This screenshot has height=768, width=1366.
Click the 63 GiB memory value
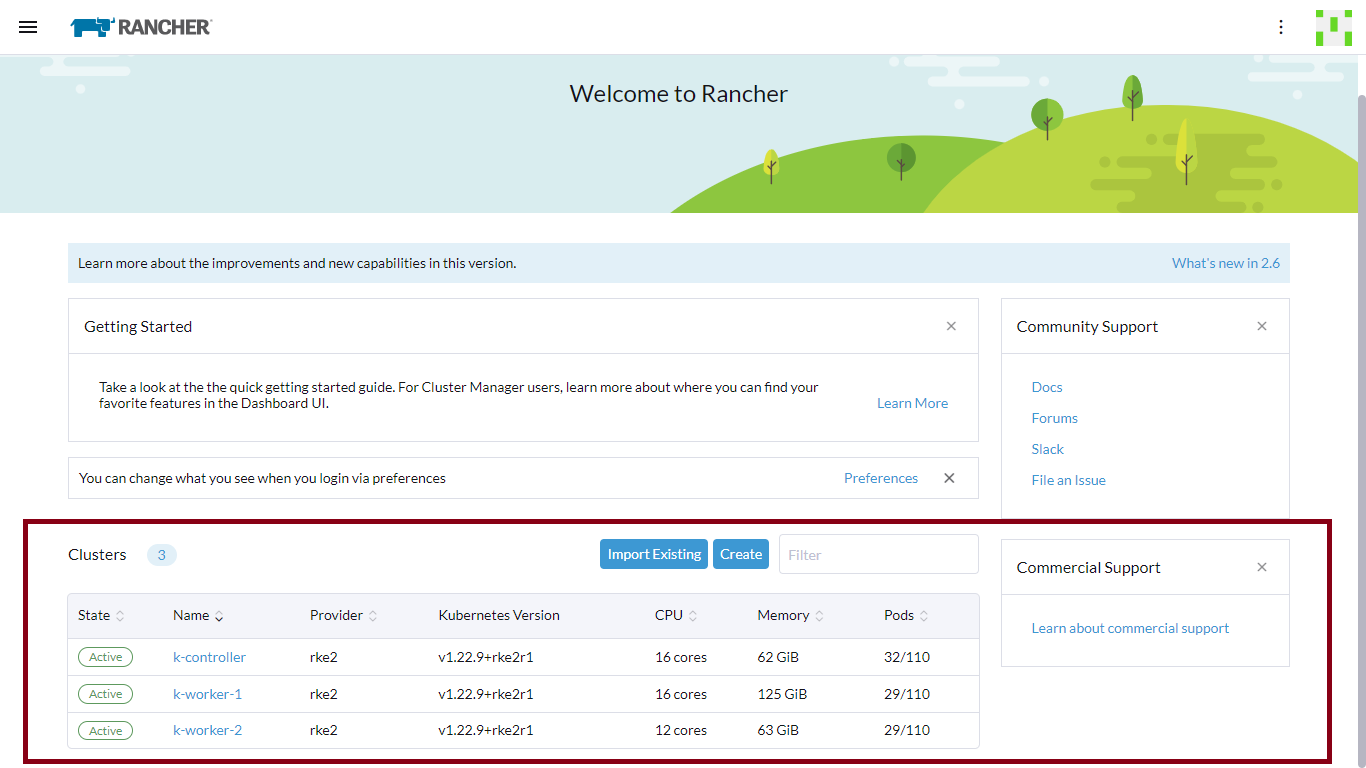tap(778, 730)
